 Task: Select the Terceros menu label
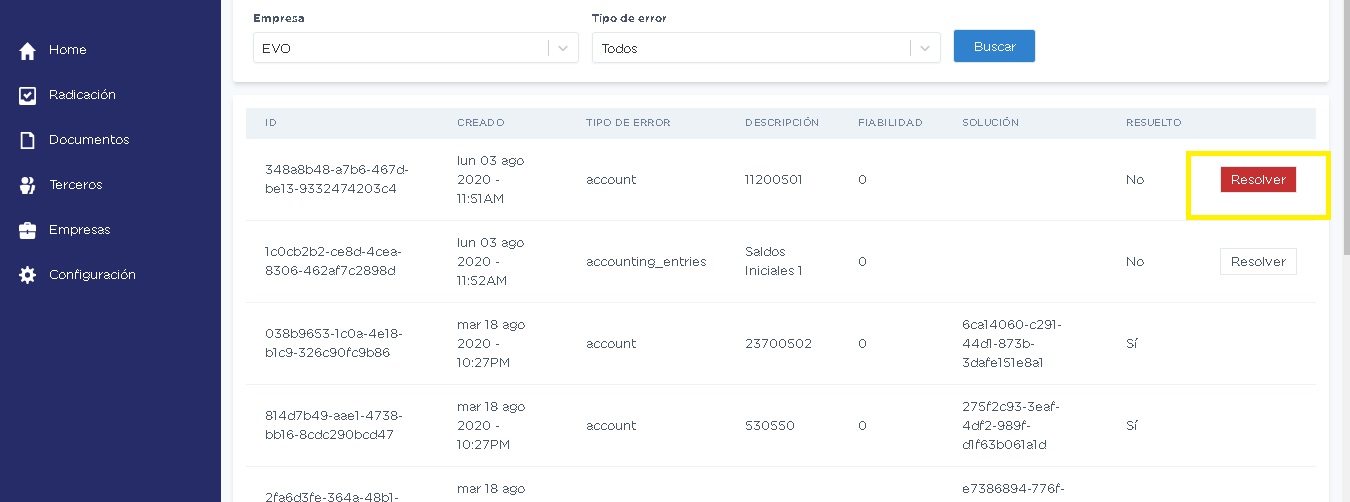[76, 185]
